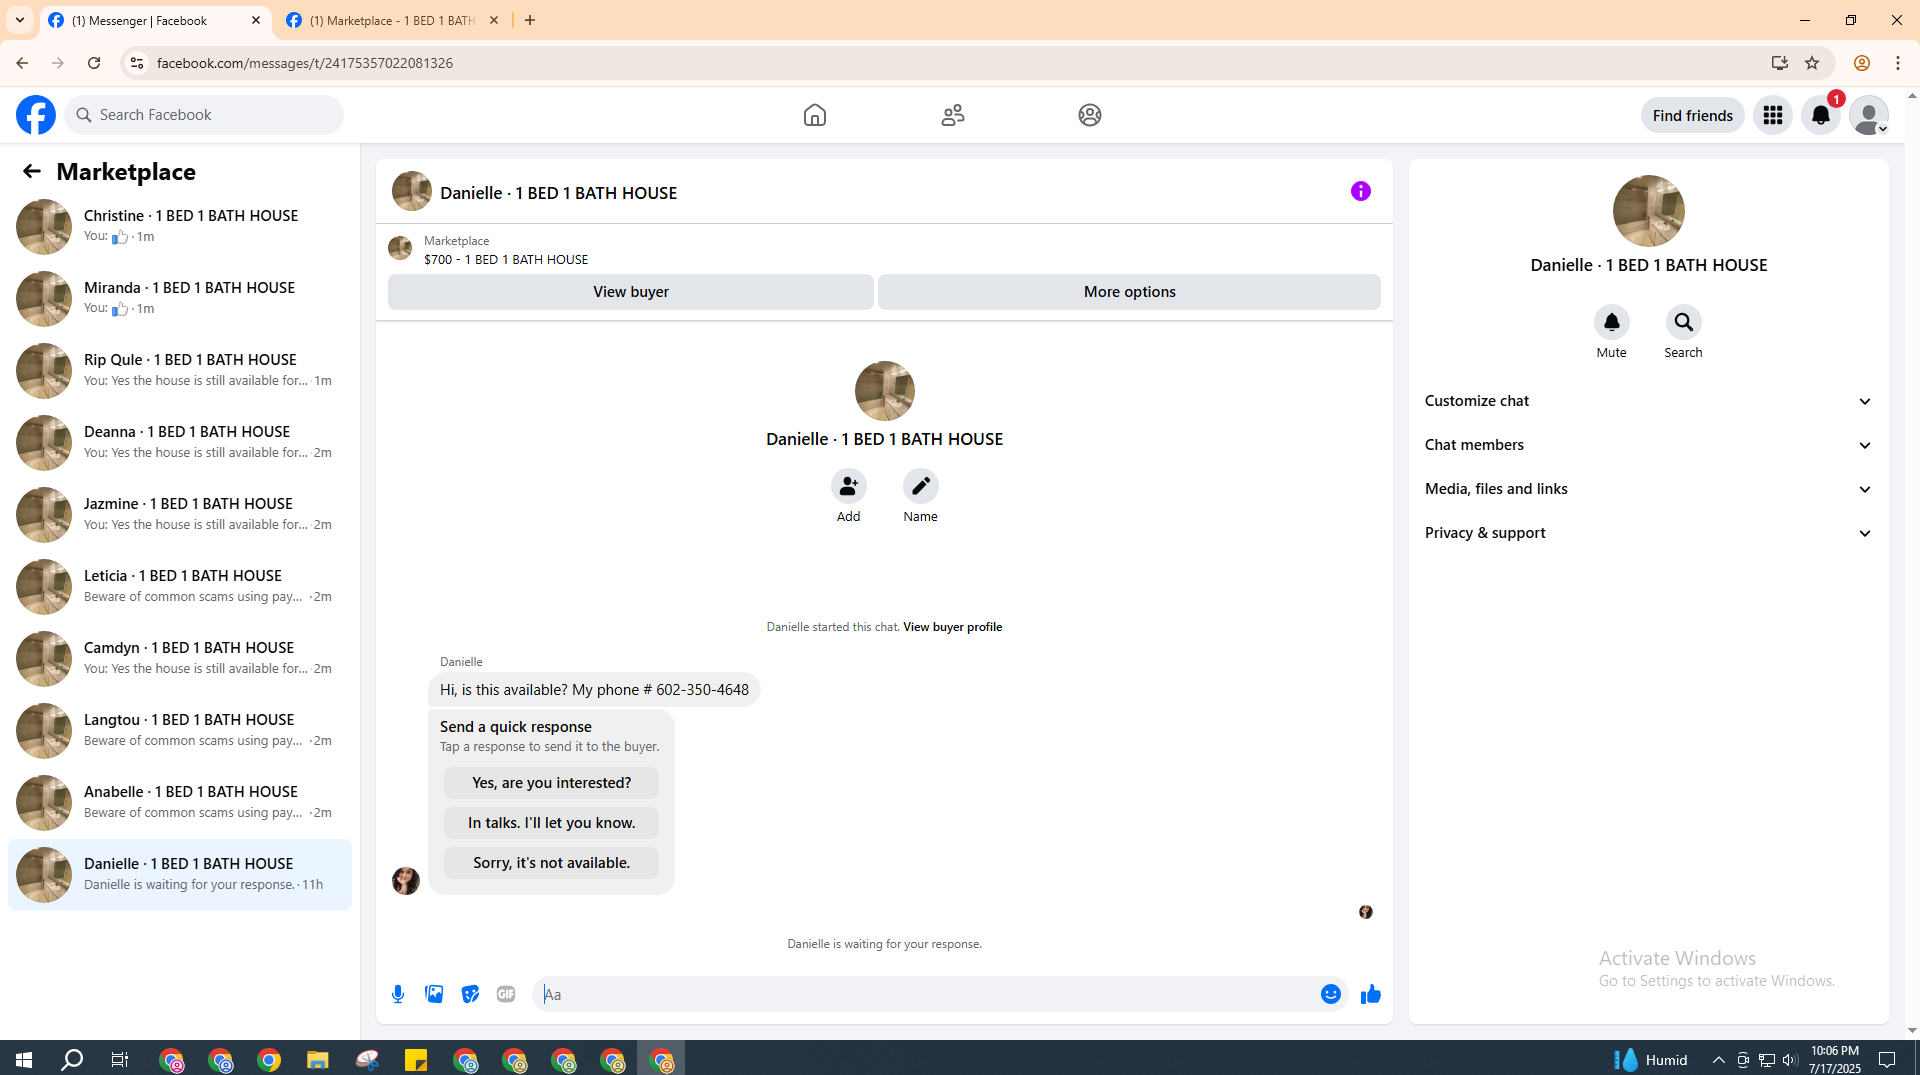Image resolution: width=1920 pixels, height=1075 pixels.
Task: Open Chrome tab search dropdown
Action: coord(20,20)
